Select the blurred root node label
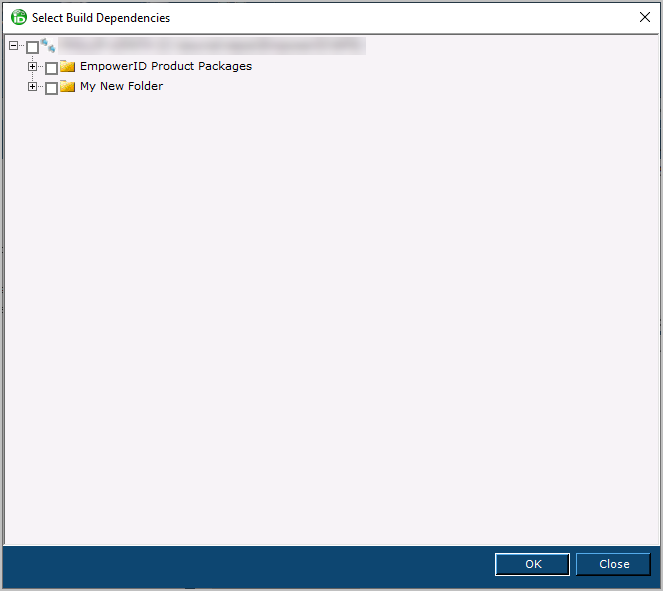This screenshot has width=663, height=591. pos(212,46)
